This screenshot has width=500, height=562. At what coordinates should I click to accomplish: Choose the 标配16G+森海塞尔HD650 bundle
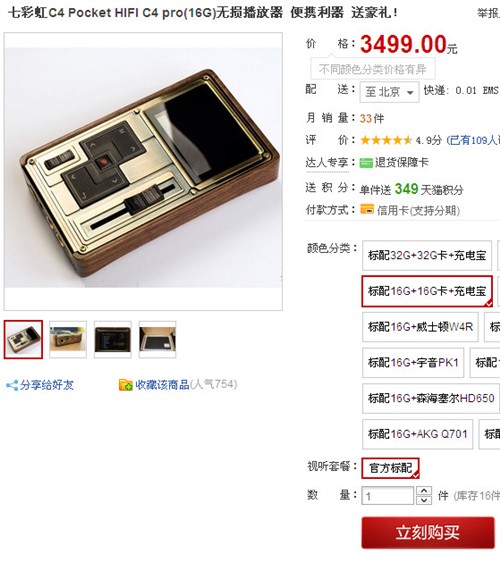[431, 398]
